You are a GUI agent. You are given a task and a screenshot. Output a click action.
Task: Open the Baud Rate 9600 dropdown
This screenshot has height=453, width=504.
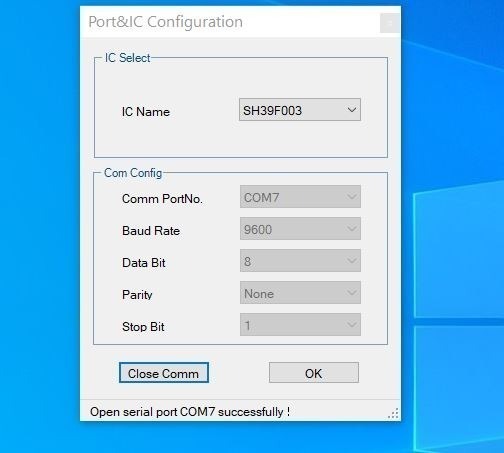tap(300, 229)
